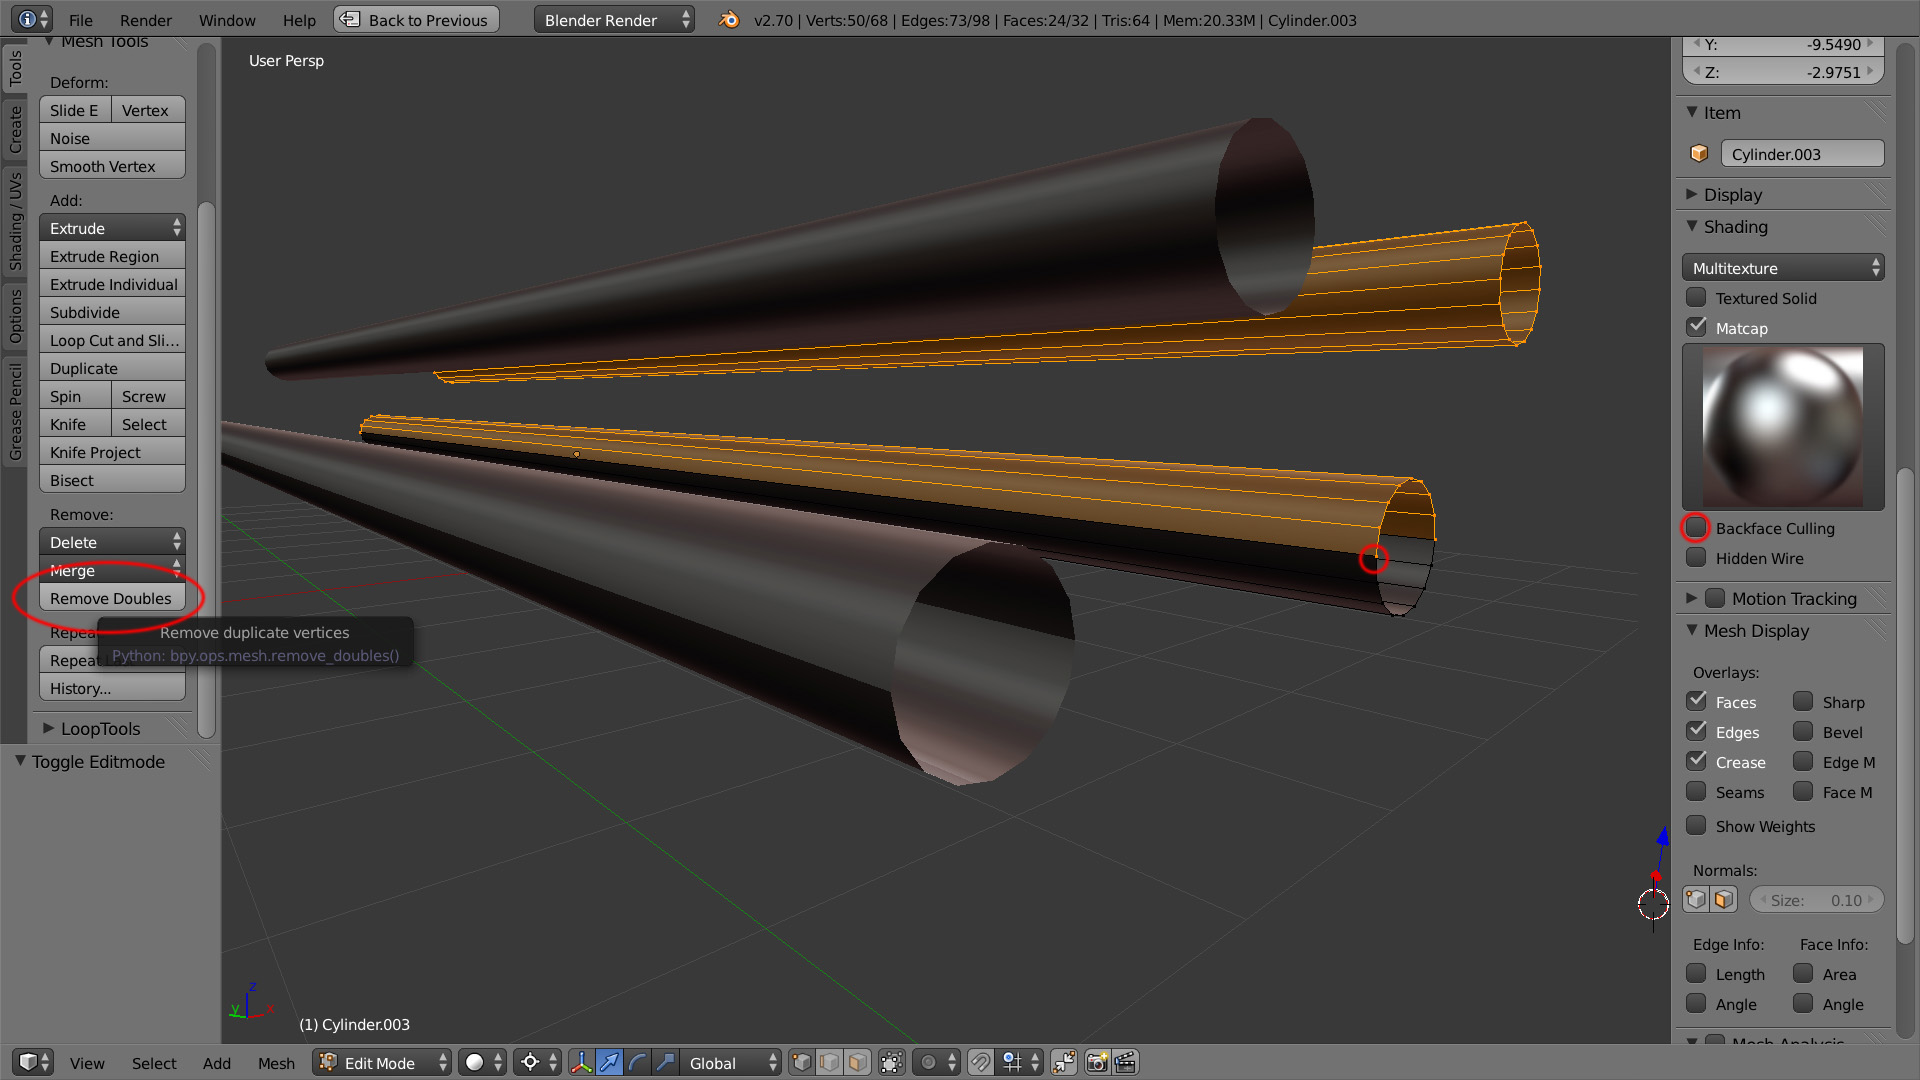Screen dimensions: 1920x1080
Task: Enable Hidden Wire checkbox
Action: [1696, 557]
